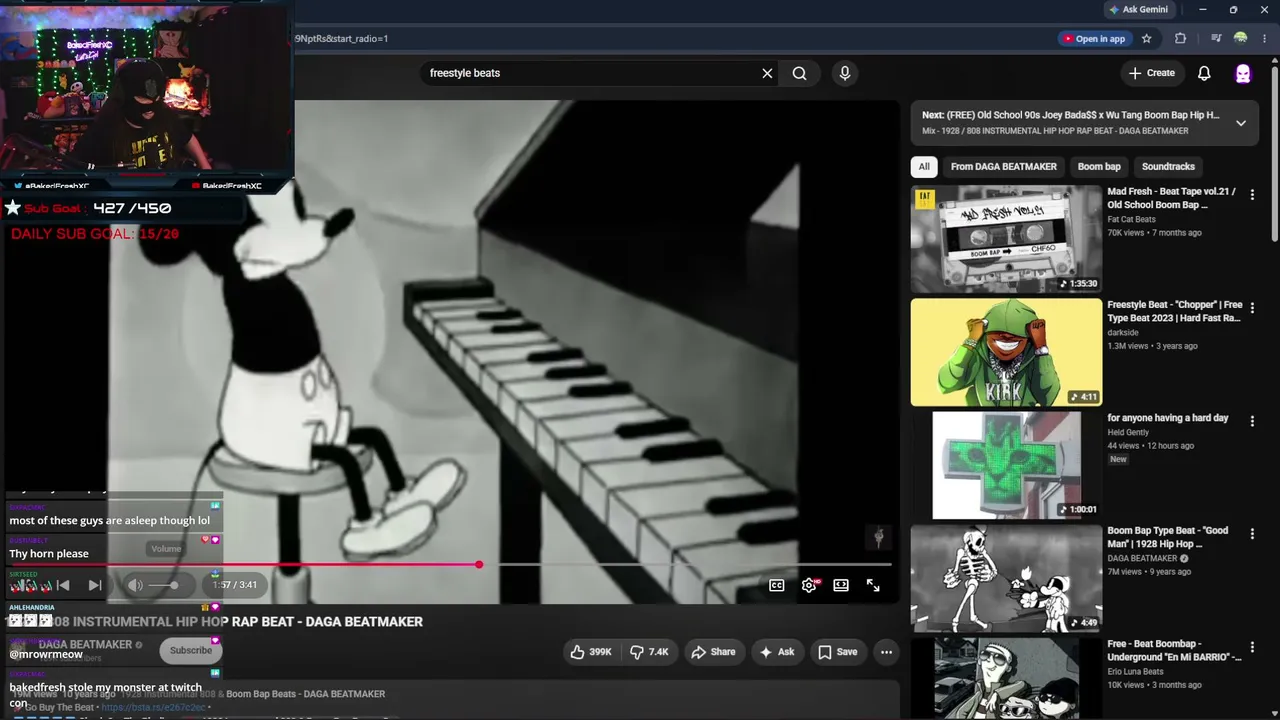Open the browser media controls icon
Image resolution: width=1280 pixels, height=720 pixels.
1216,39
